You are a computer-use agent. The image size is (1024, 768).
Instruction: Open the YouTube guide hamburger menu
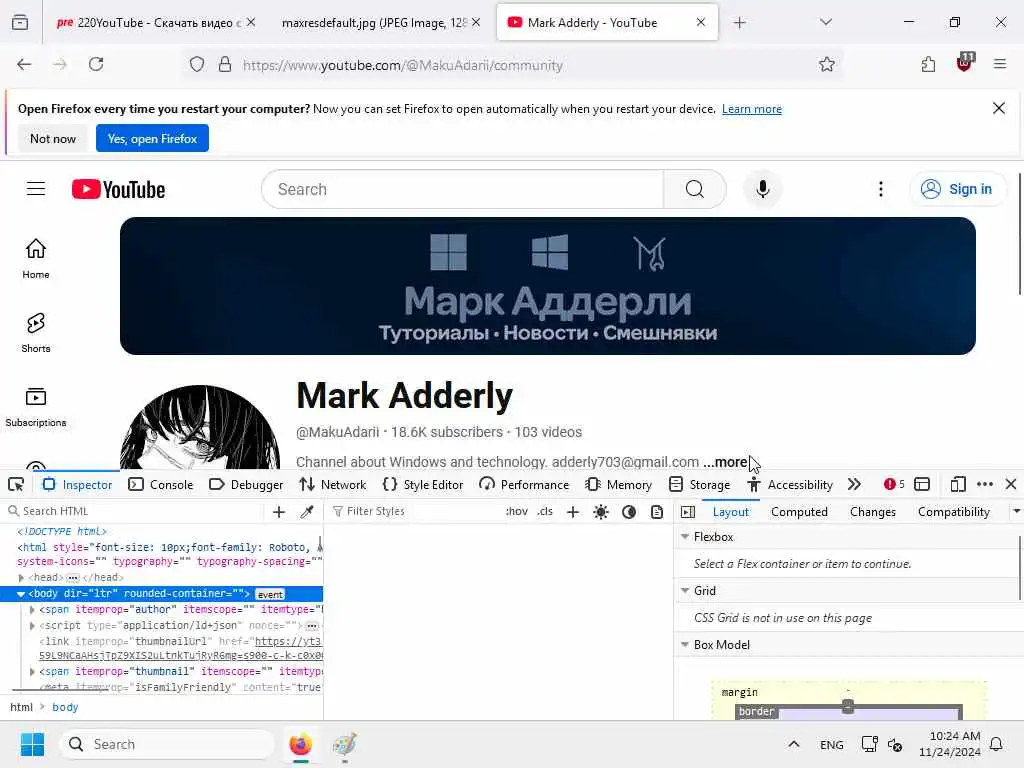36,189
